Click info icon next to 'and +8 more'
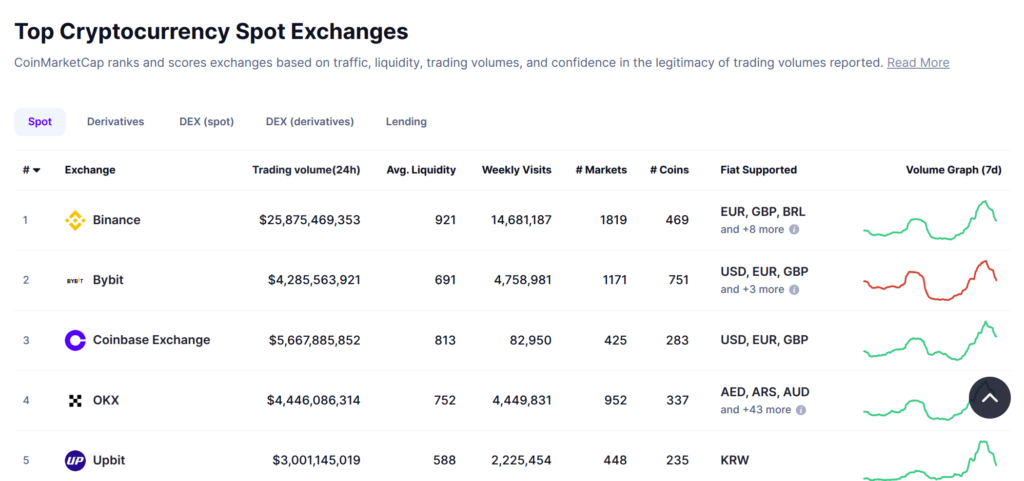 click(794, 230)
